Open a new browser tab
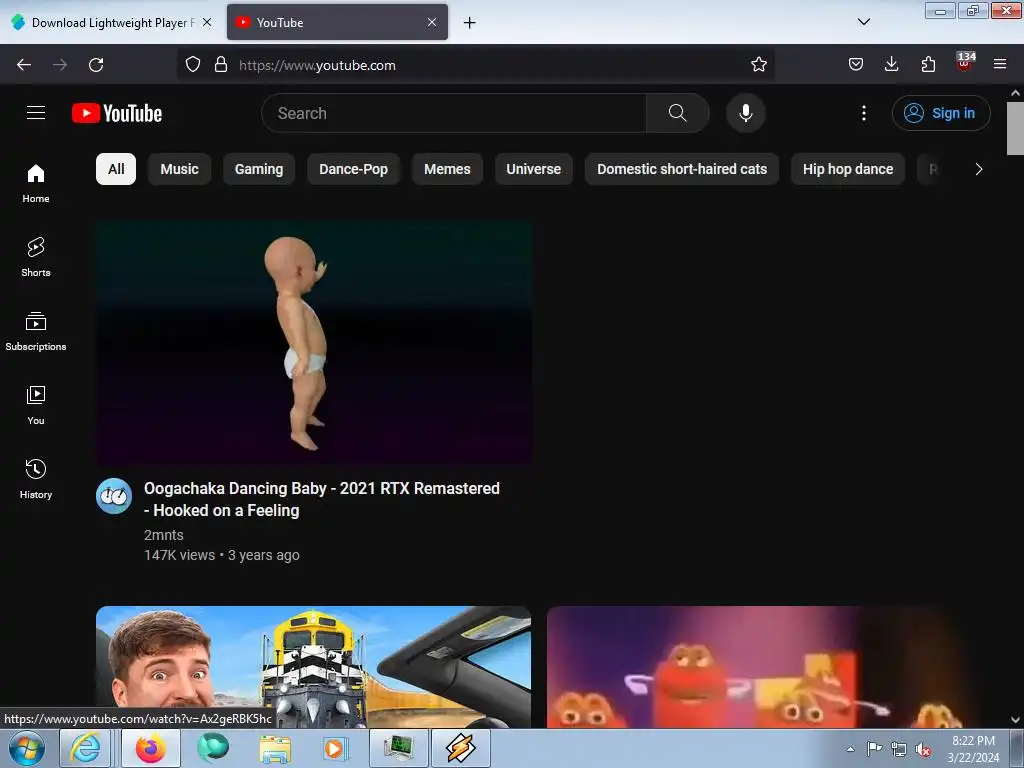Image resolution: width=1024 pixels, height=768 pixels. click(469, 23)
